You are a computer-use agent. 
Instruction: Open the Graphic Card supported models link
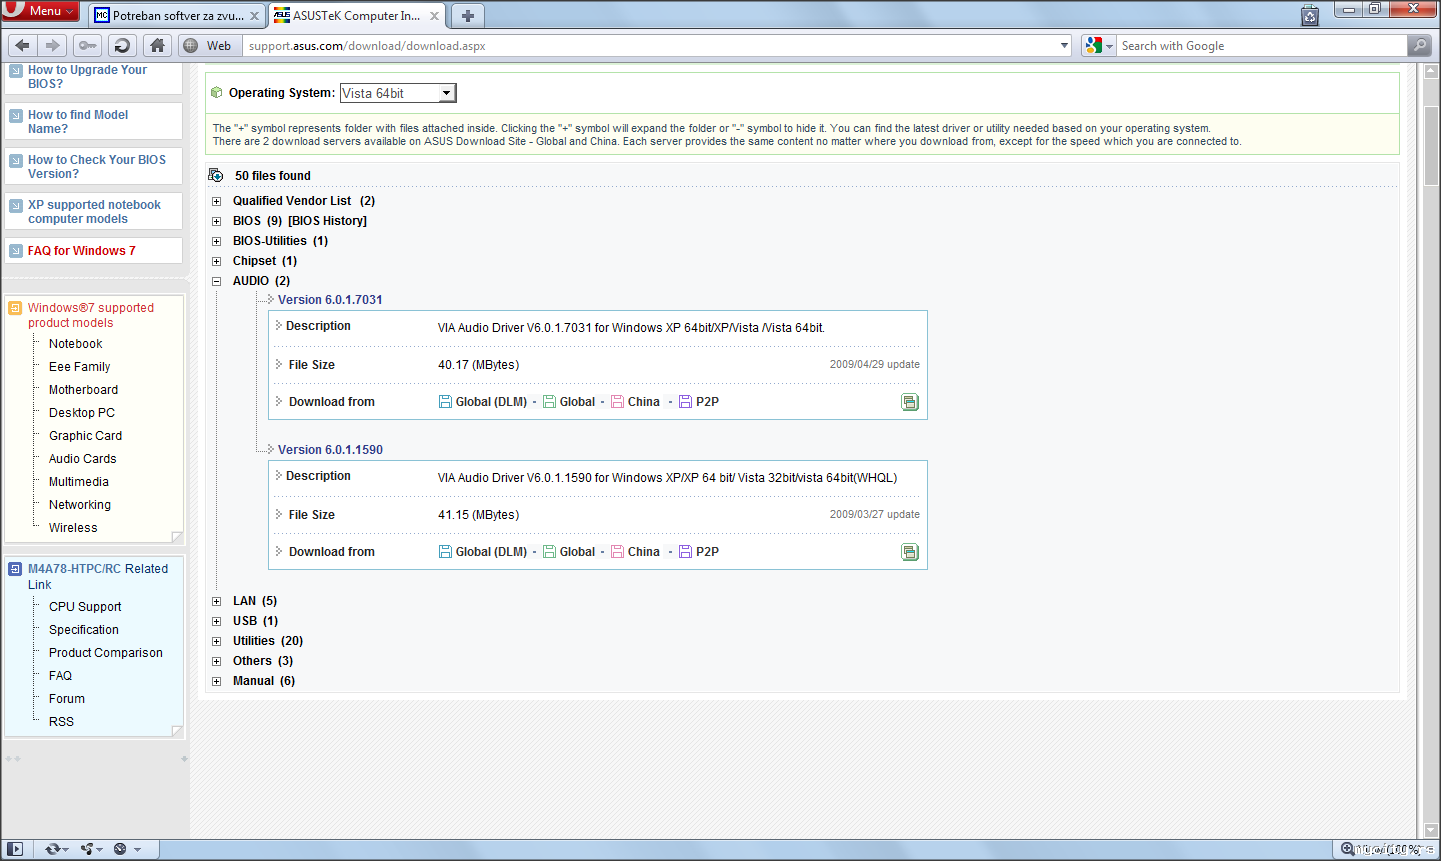85,436
